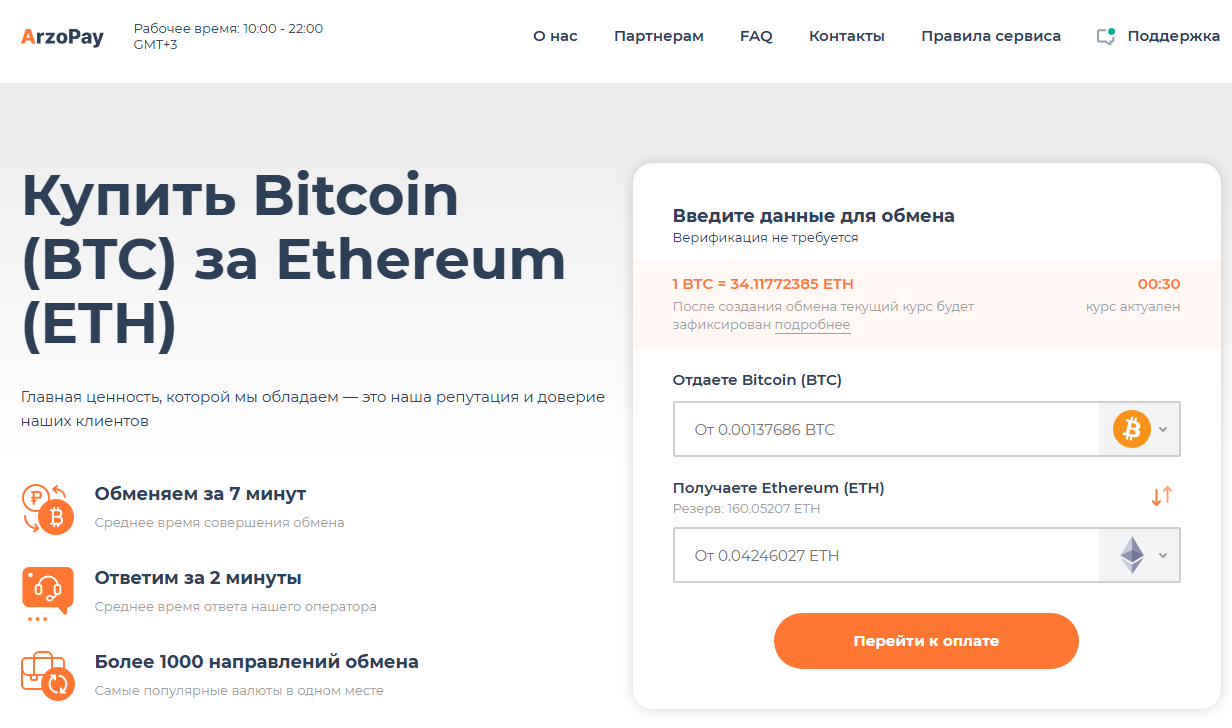Click the 'Поддержка' support link
Screen dimensions: 1232x728
pyautogui.click(x=1173, y=36)
